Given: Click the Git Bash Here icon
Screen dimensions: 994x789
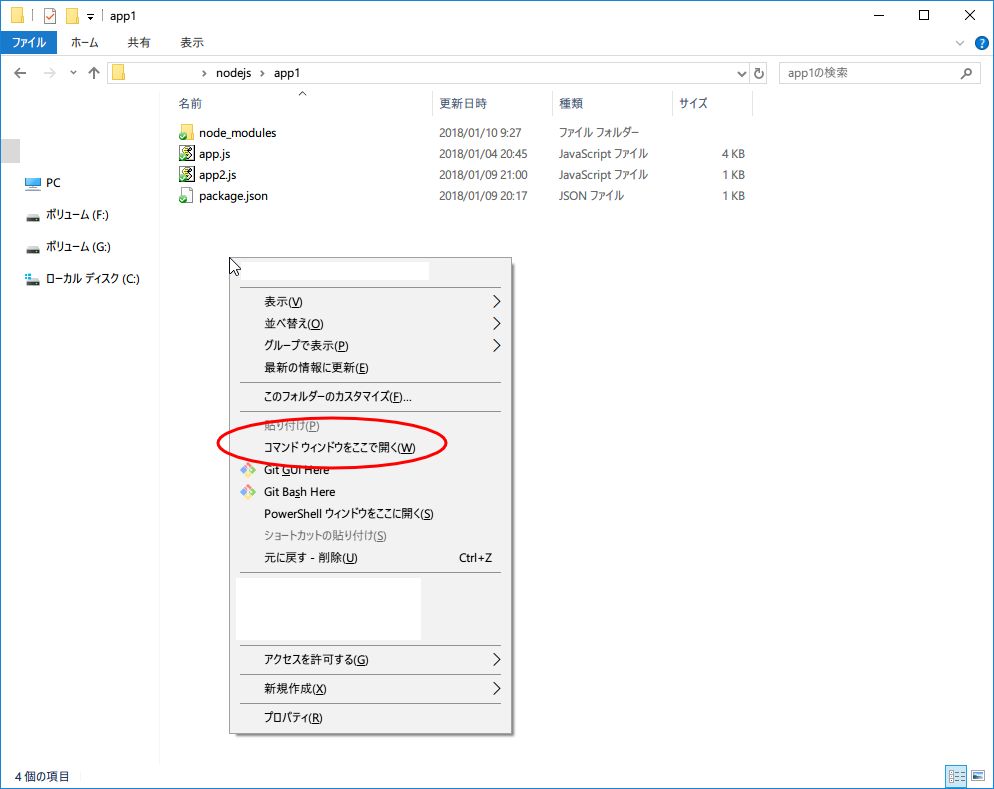Looking at the screenshot, I should click(x=247, y=492).
